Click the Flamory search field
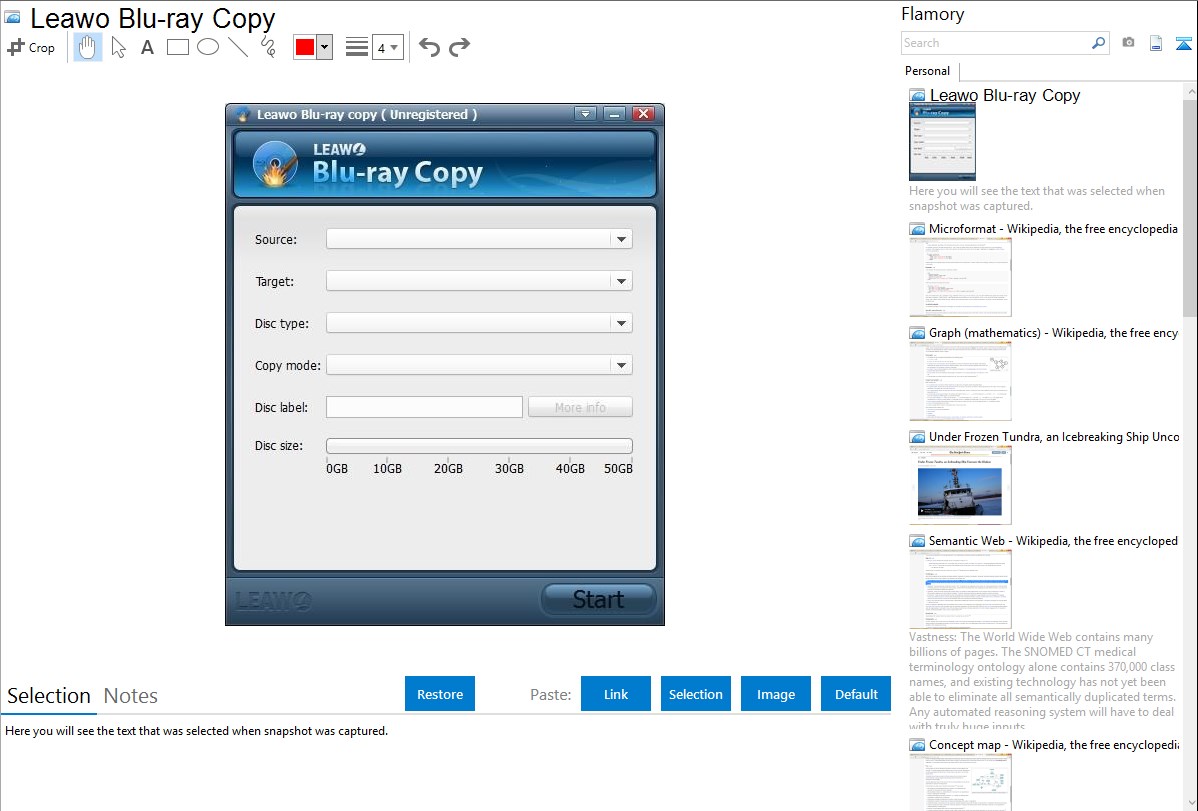Image resolution: width=1198 pixels, height=811 pixels. [996, 43]
